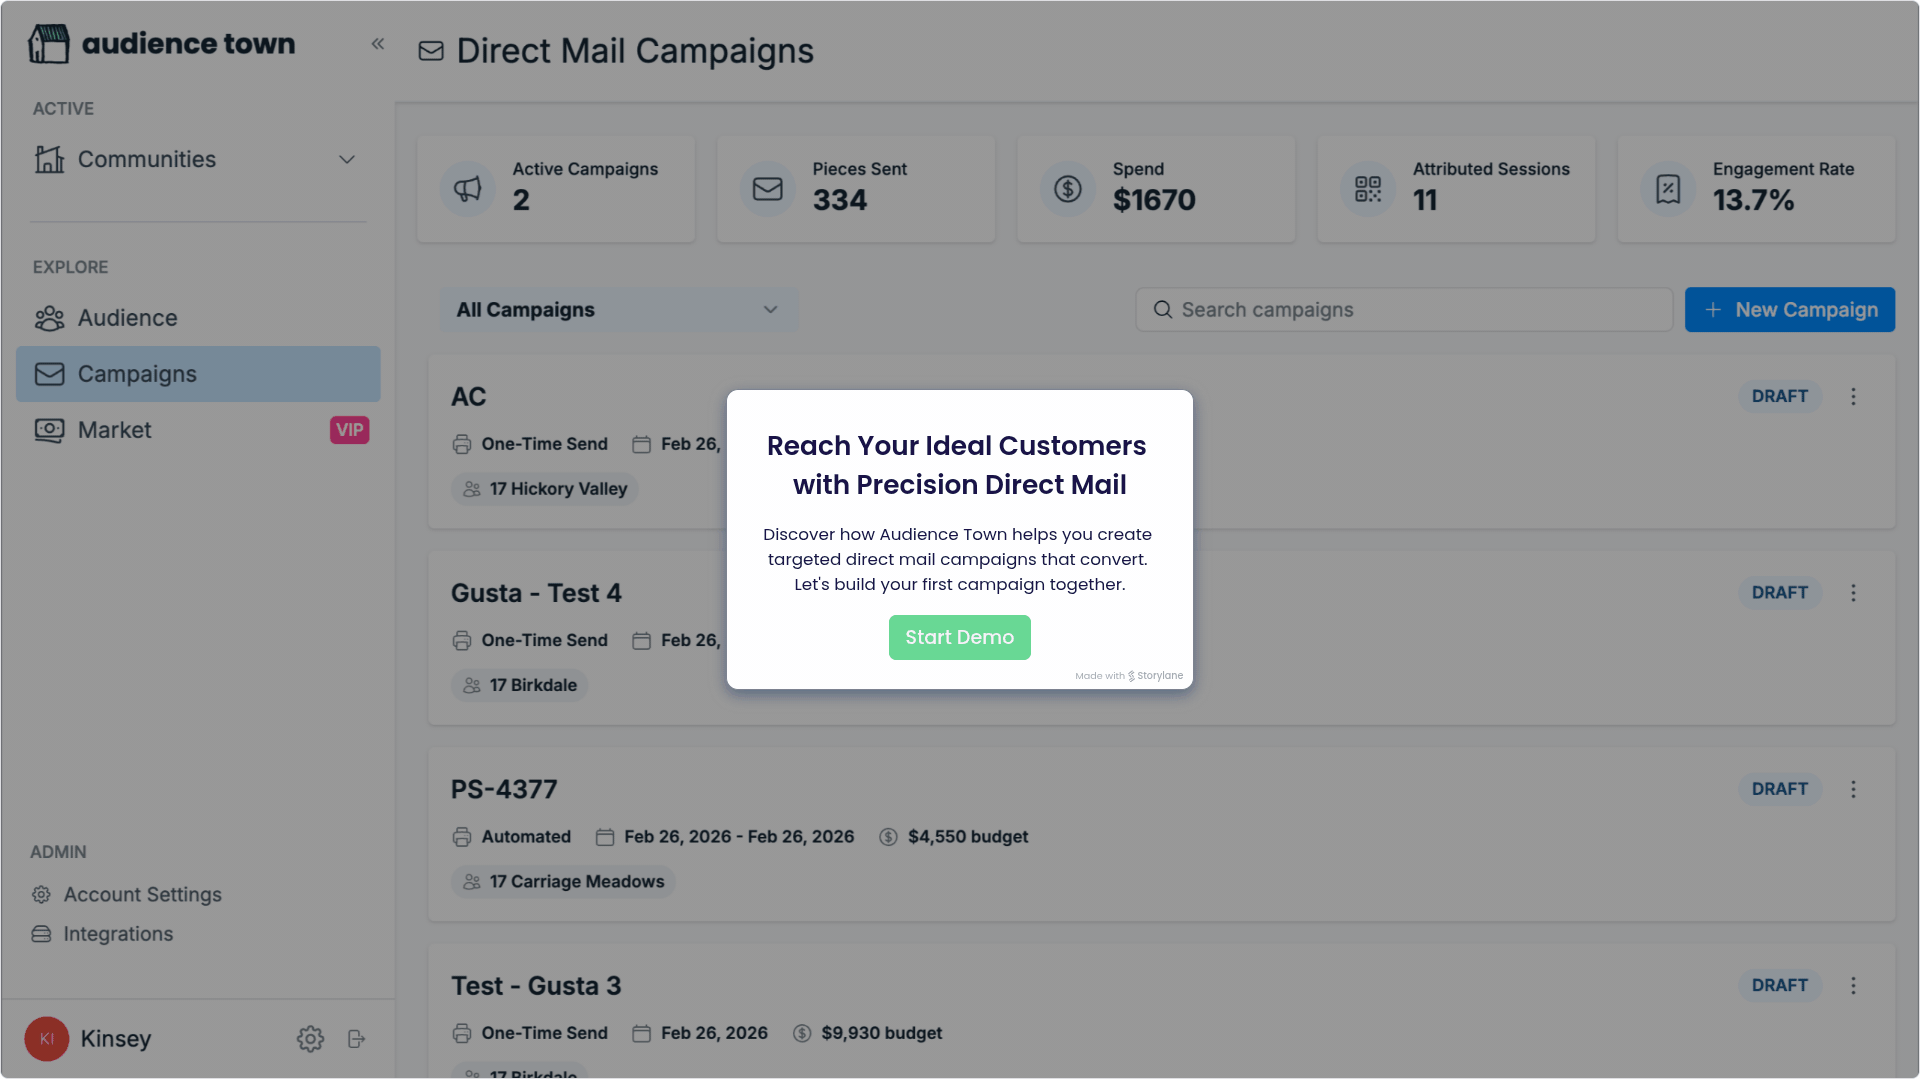Select Campaigns in the sidebar
This screenshot has width=1920, height=1079.
(x=137, y=374)
